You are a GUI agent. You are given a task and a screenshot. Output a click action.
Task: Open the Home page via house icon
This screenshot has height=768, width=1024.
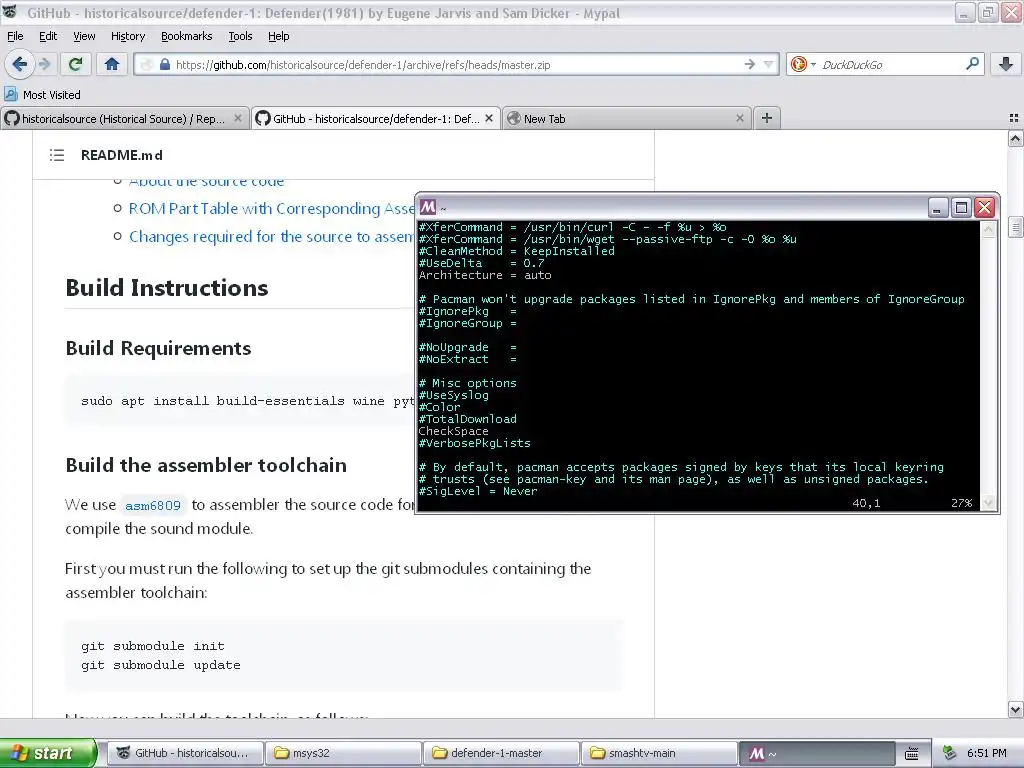pos(112,64)
